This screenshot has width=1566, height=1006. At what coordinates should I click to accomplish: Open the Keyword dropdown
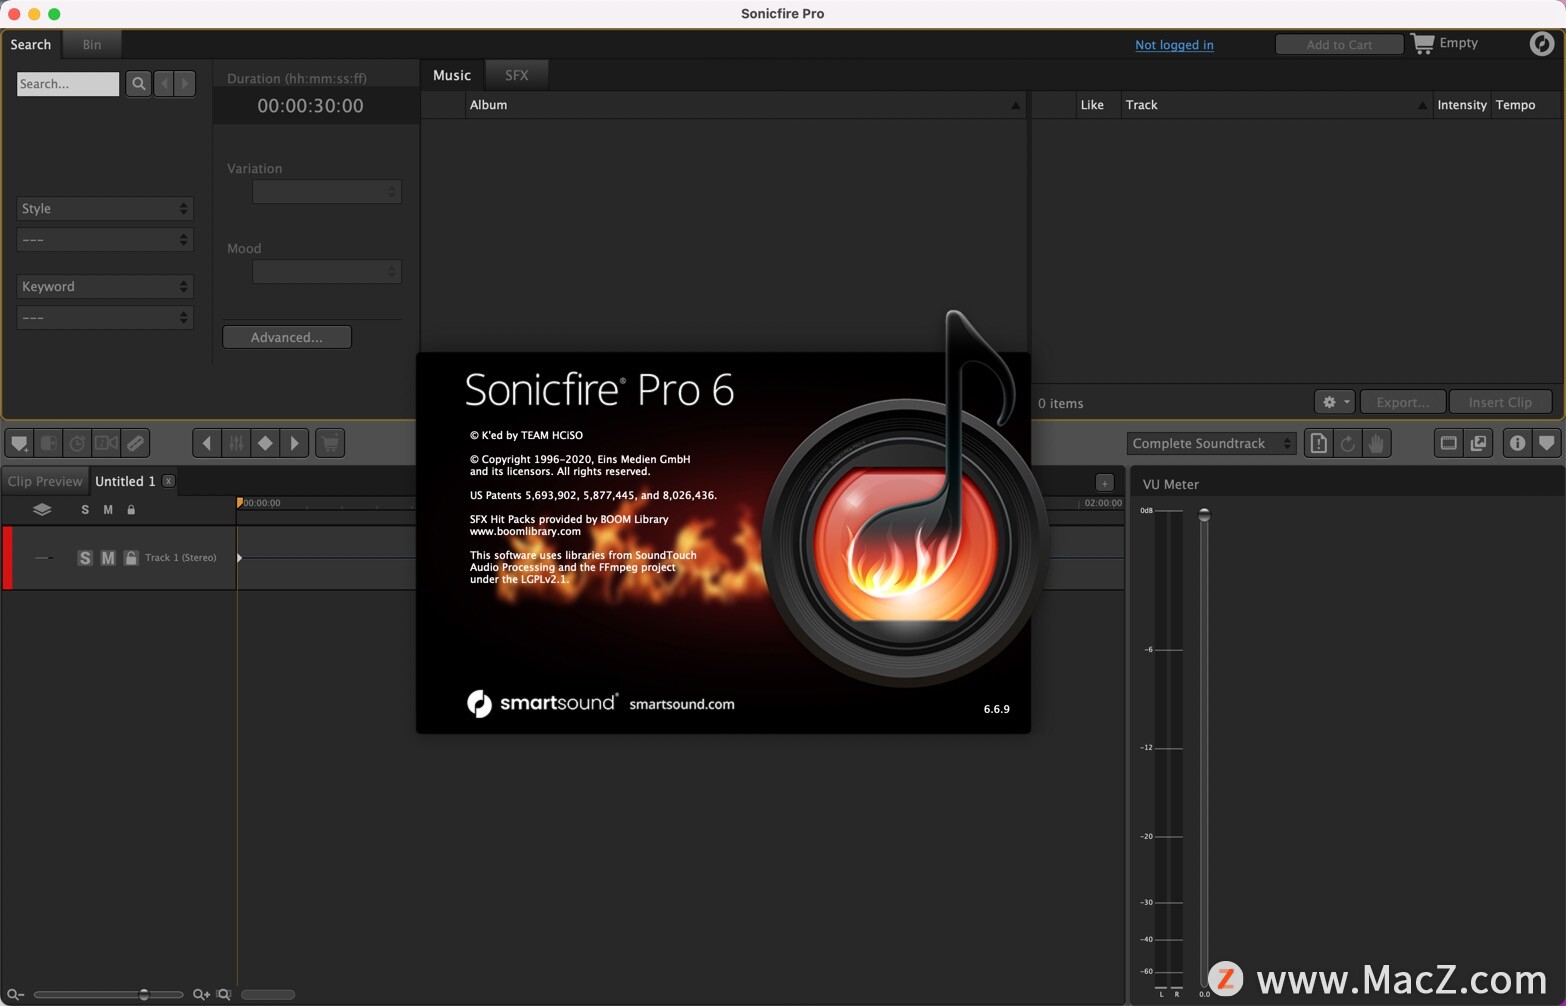coord(104,286)
